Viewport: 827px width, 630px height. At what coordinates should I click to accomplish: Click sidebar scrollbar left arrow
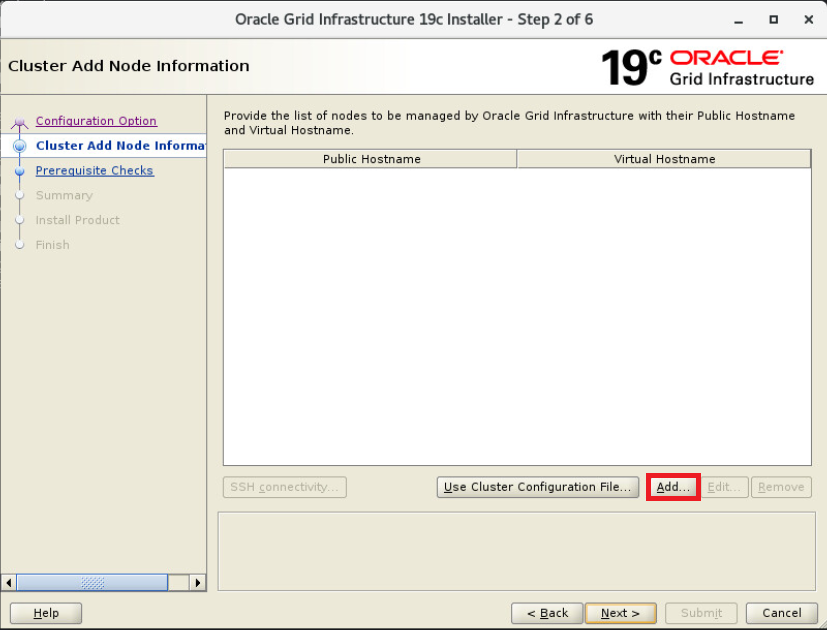click(x=8, y=583)
